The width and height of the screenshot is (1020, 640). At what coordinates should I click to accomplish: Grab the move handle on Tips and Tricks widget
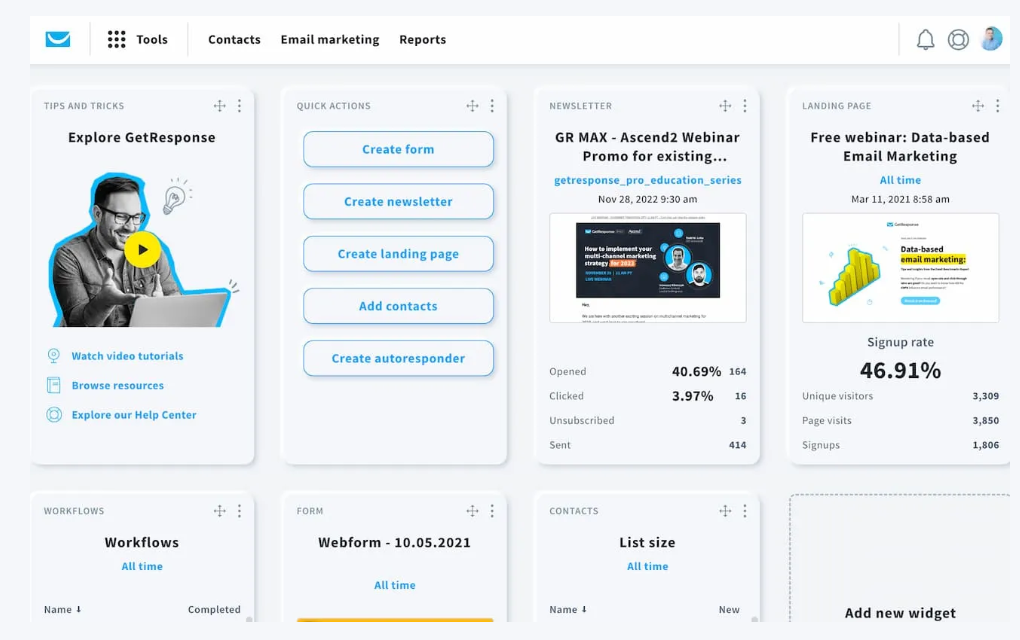coord(220,106)
